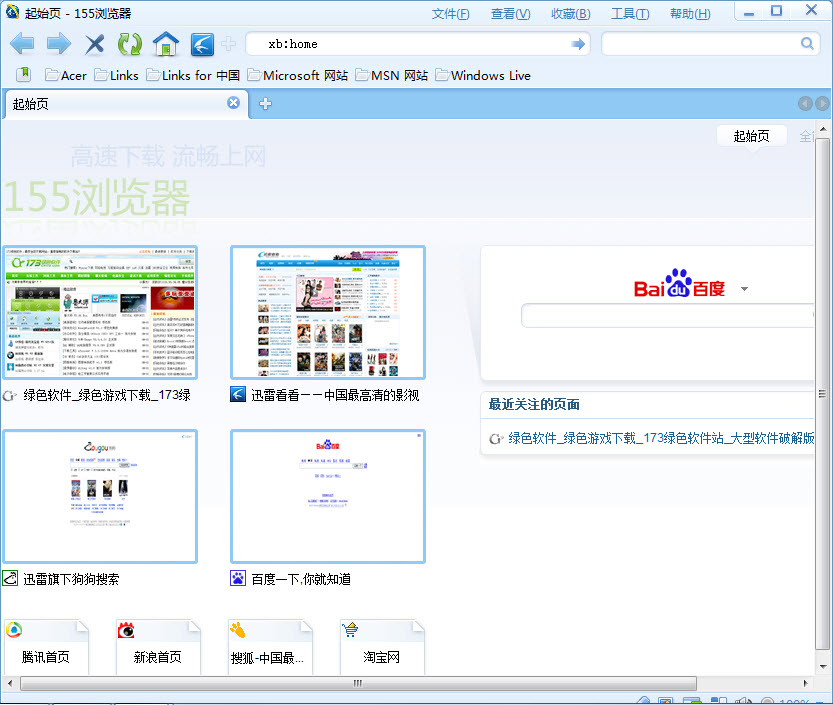Open a new tab with plus button

click(x=266, y=104)
